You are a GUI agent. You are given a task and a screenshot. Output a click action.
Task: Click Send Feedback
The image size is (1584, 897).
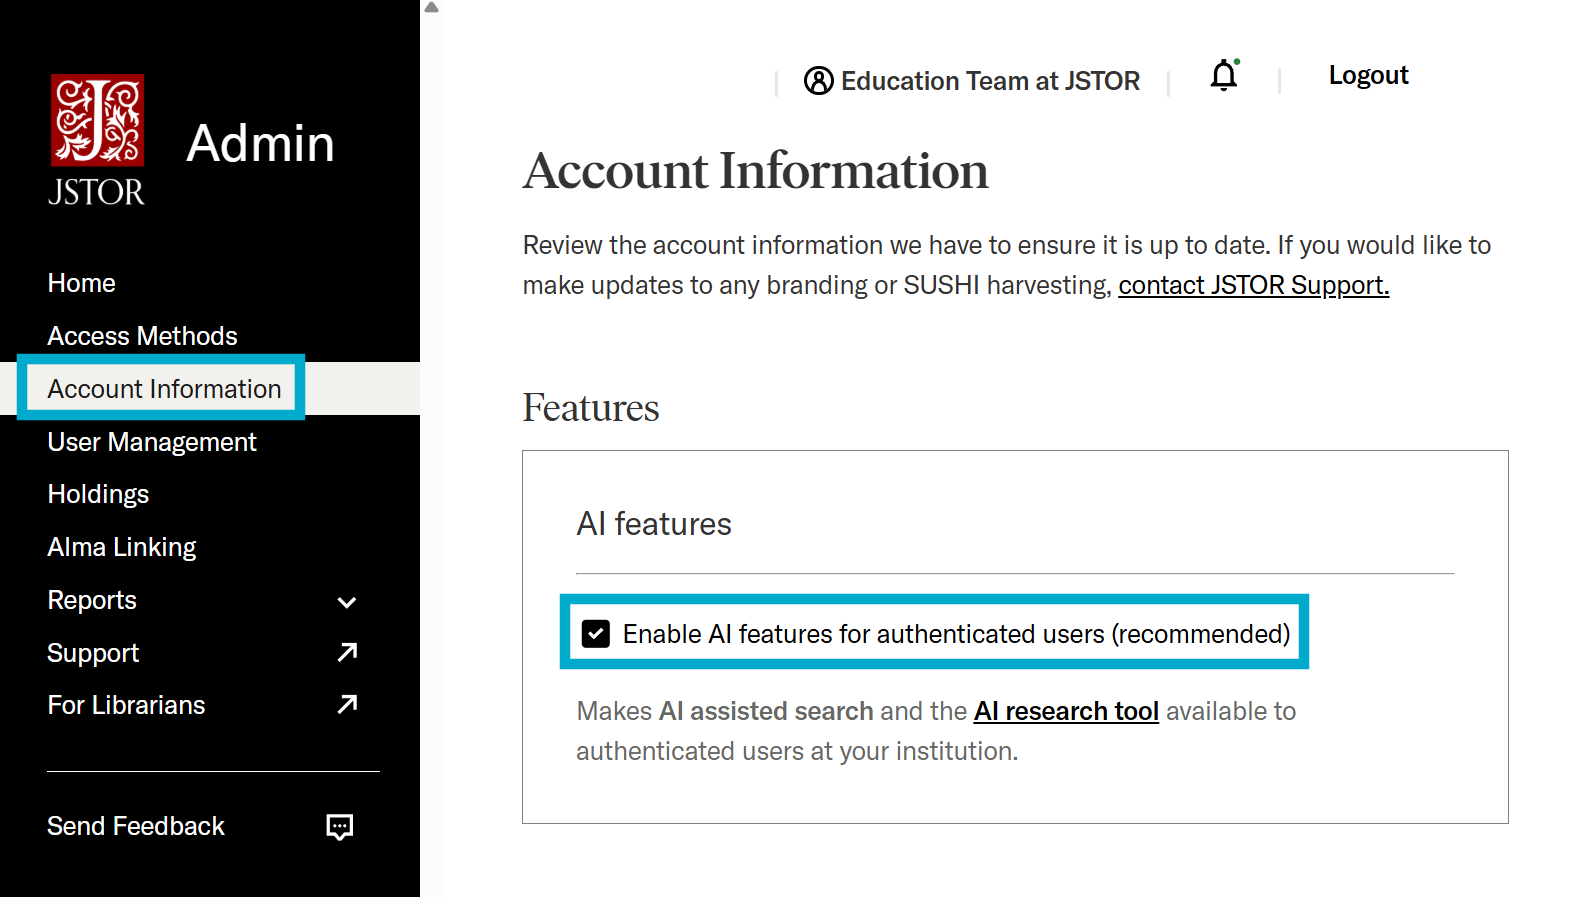[136, 826]
